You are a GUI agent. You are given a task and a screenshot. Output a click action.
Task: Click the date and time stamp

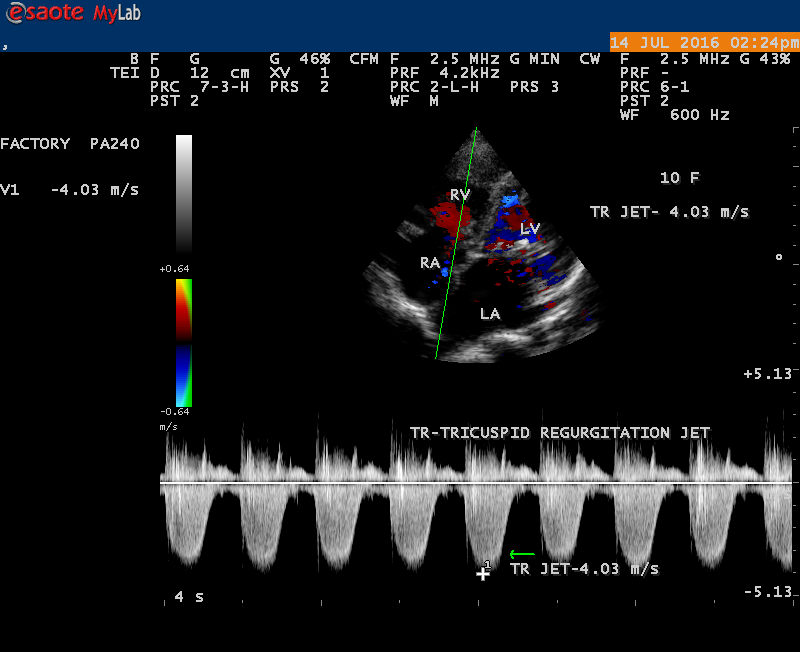point(704,42)
